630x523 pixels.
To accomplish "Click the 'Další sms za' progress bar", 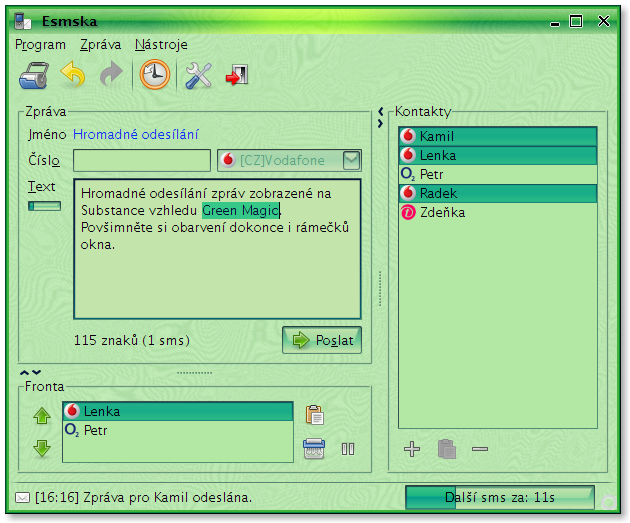I will coord(499,498).
